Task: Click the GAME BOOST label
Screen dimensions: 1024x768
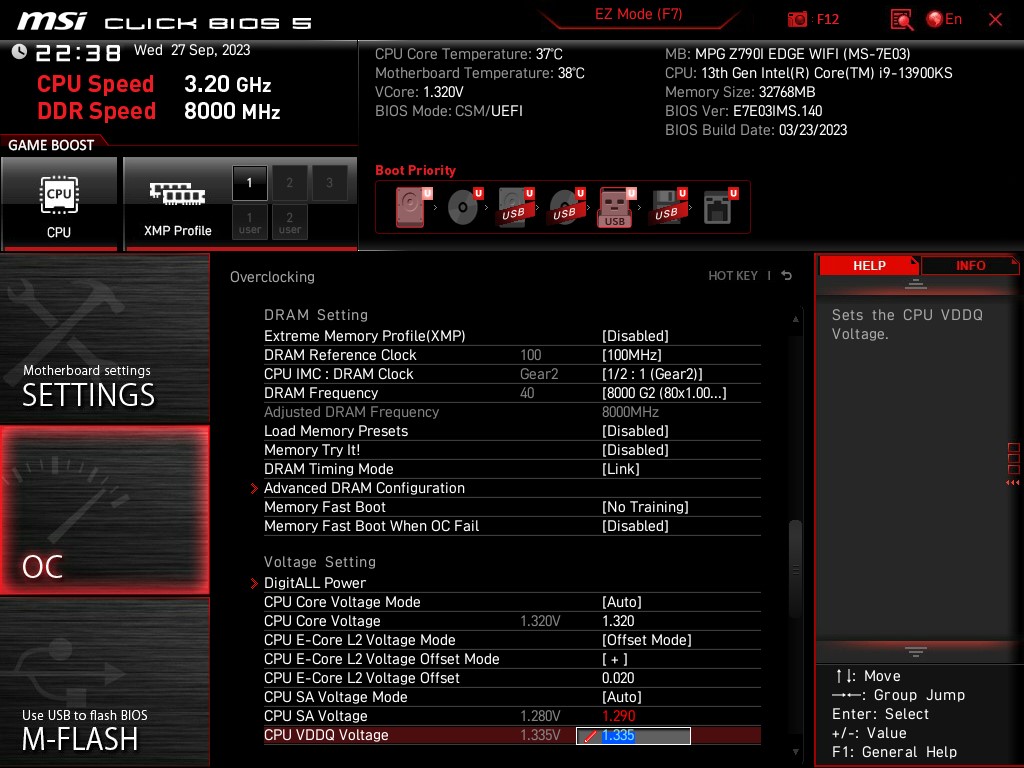Action: [51, 145]
